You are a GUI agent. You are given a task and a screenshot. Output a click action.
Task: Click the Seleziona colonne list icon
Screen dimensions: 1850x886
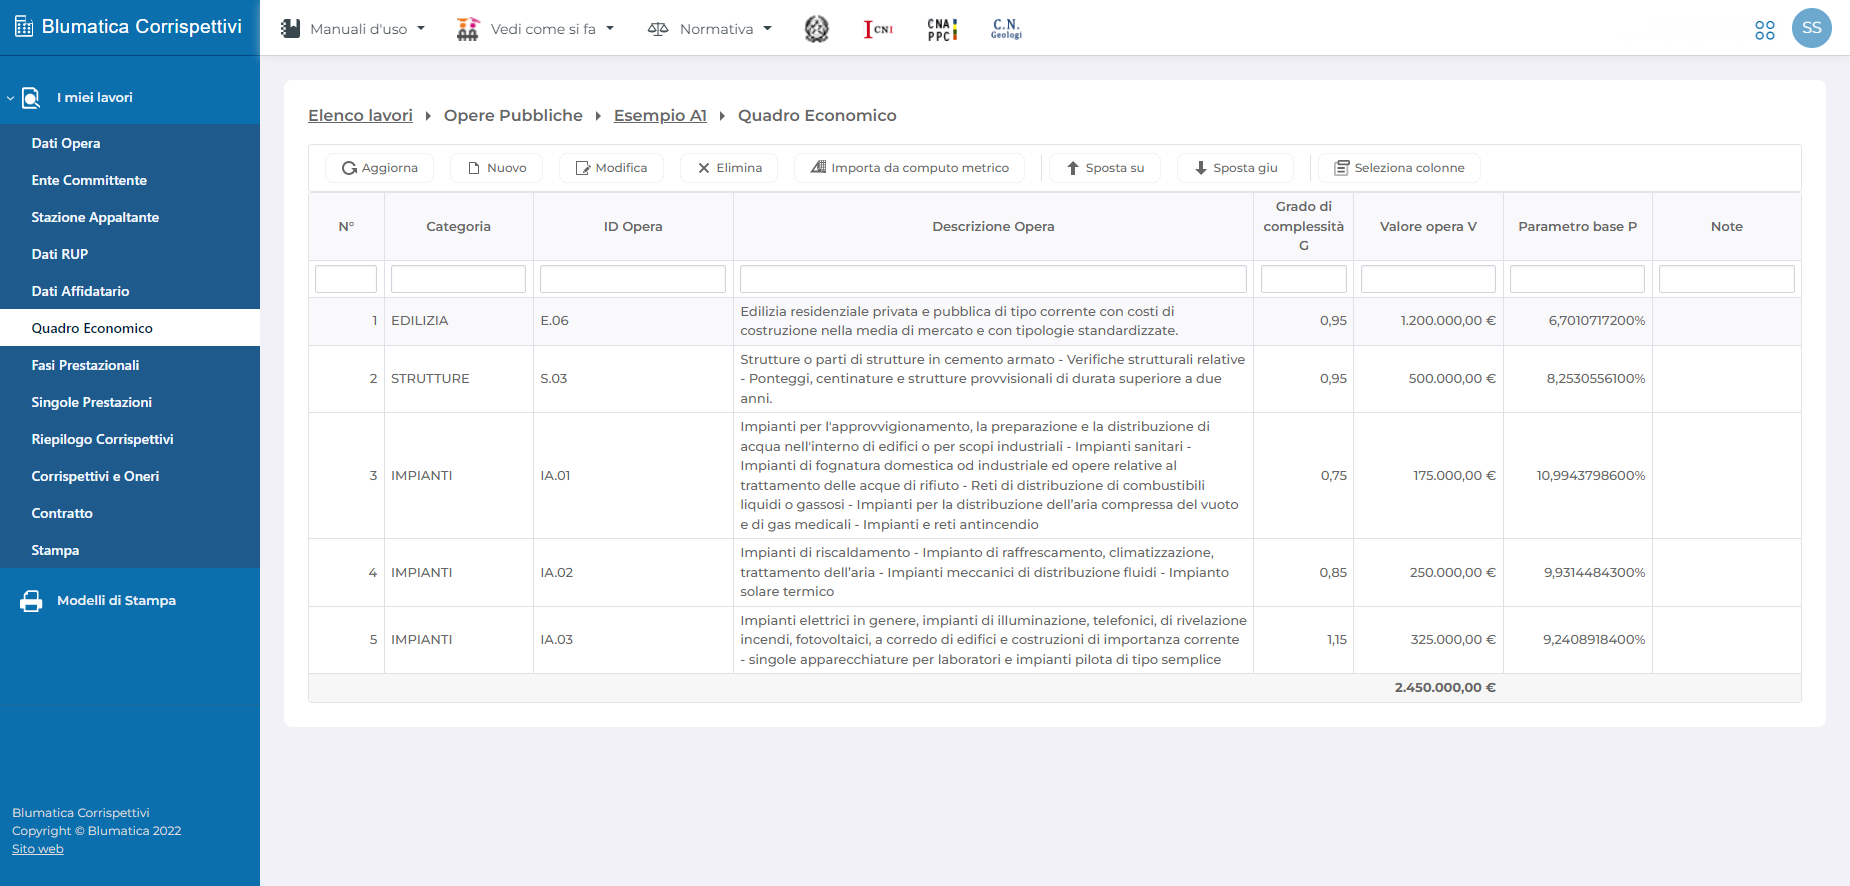(1342, 168)
